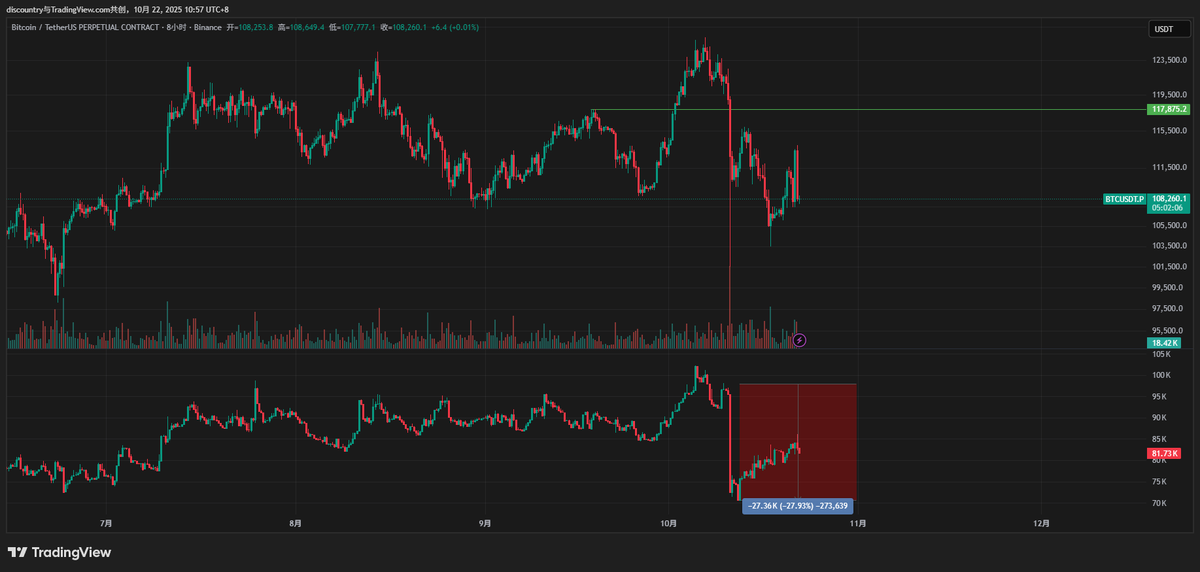Click the 123,500.0 mark on price axis

click(x=1168, y=61)
